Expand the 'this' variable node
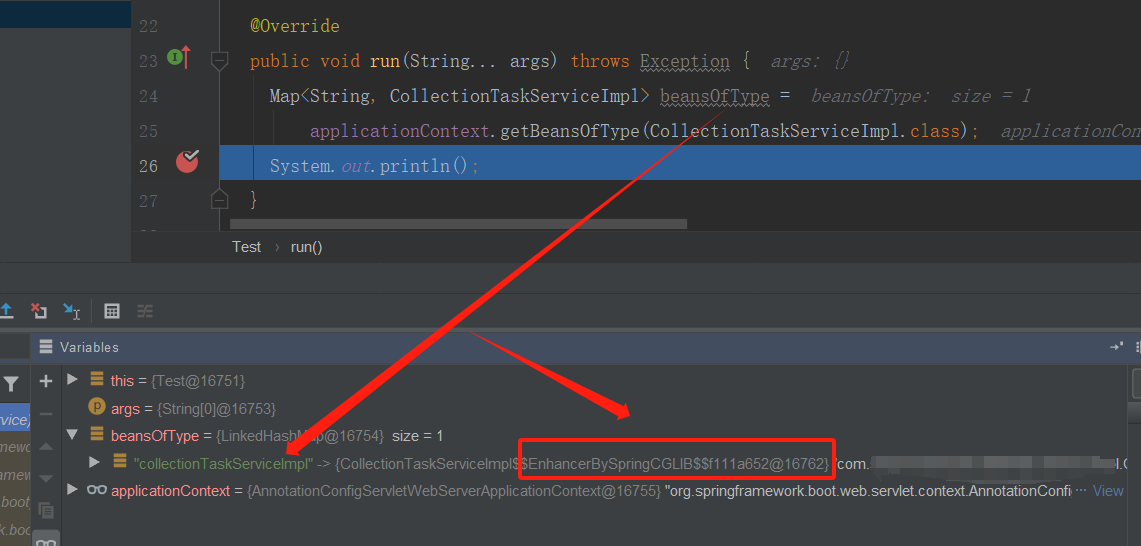This screenshot has height=546, width=1141. click(x=71, y=379)
